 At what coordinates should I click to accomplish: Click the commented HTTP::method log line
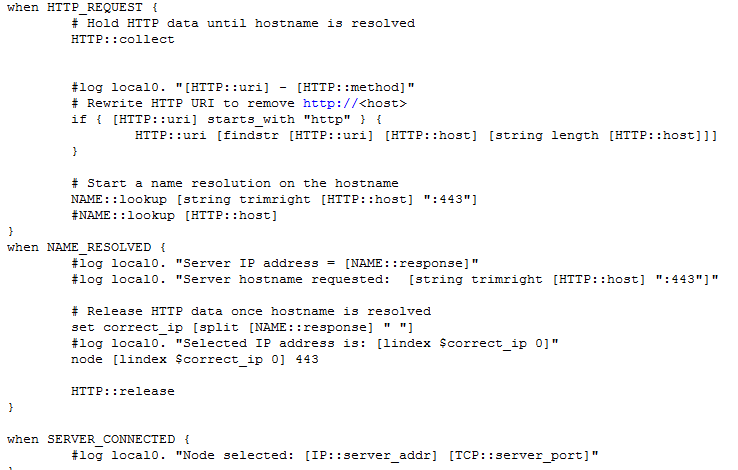coord(243,88)
